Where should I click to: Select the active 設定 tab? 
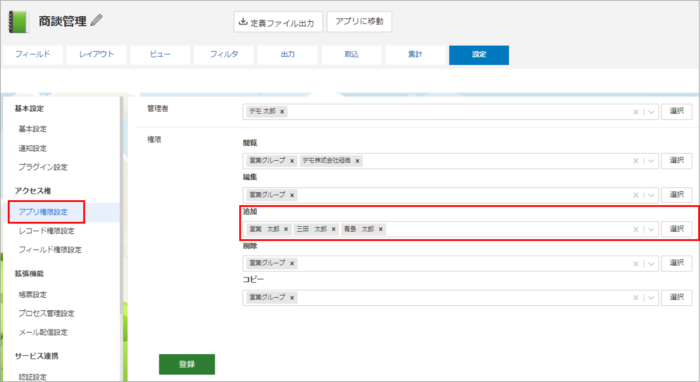(x=479, y=54)
